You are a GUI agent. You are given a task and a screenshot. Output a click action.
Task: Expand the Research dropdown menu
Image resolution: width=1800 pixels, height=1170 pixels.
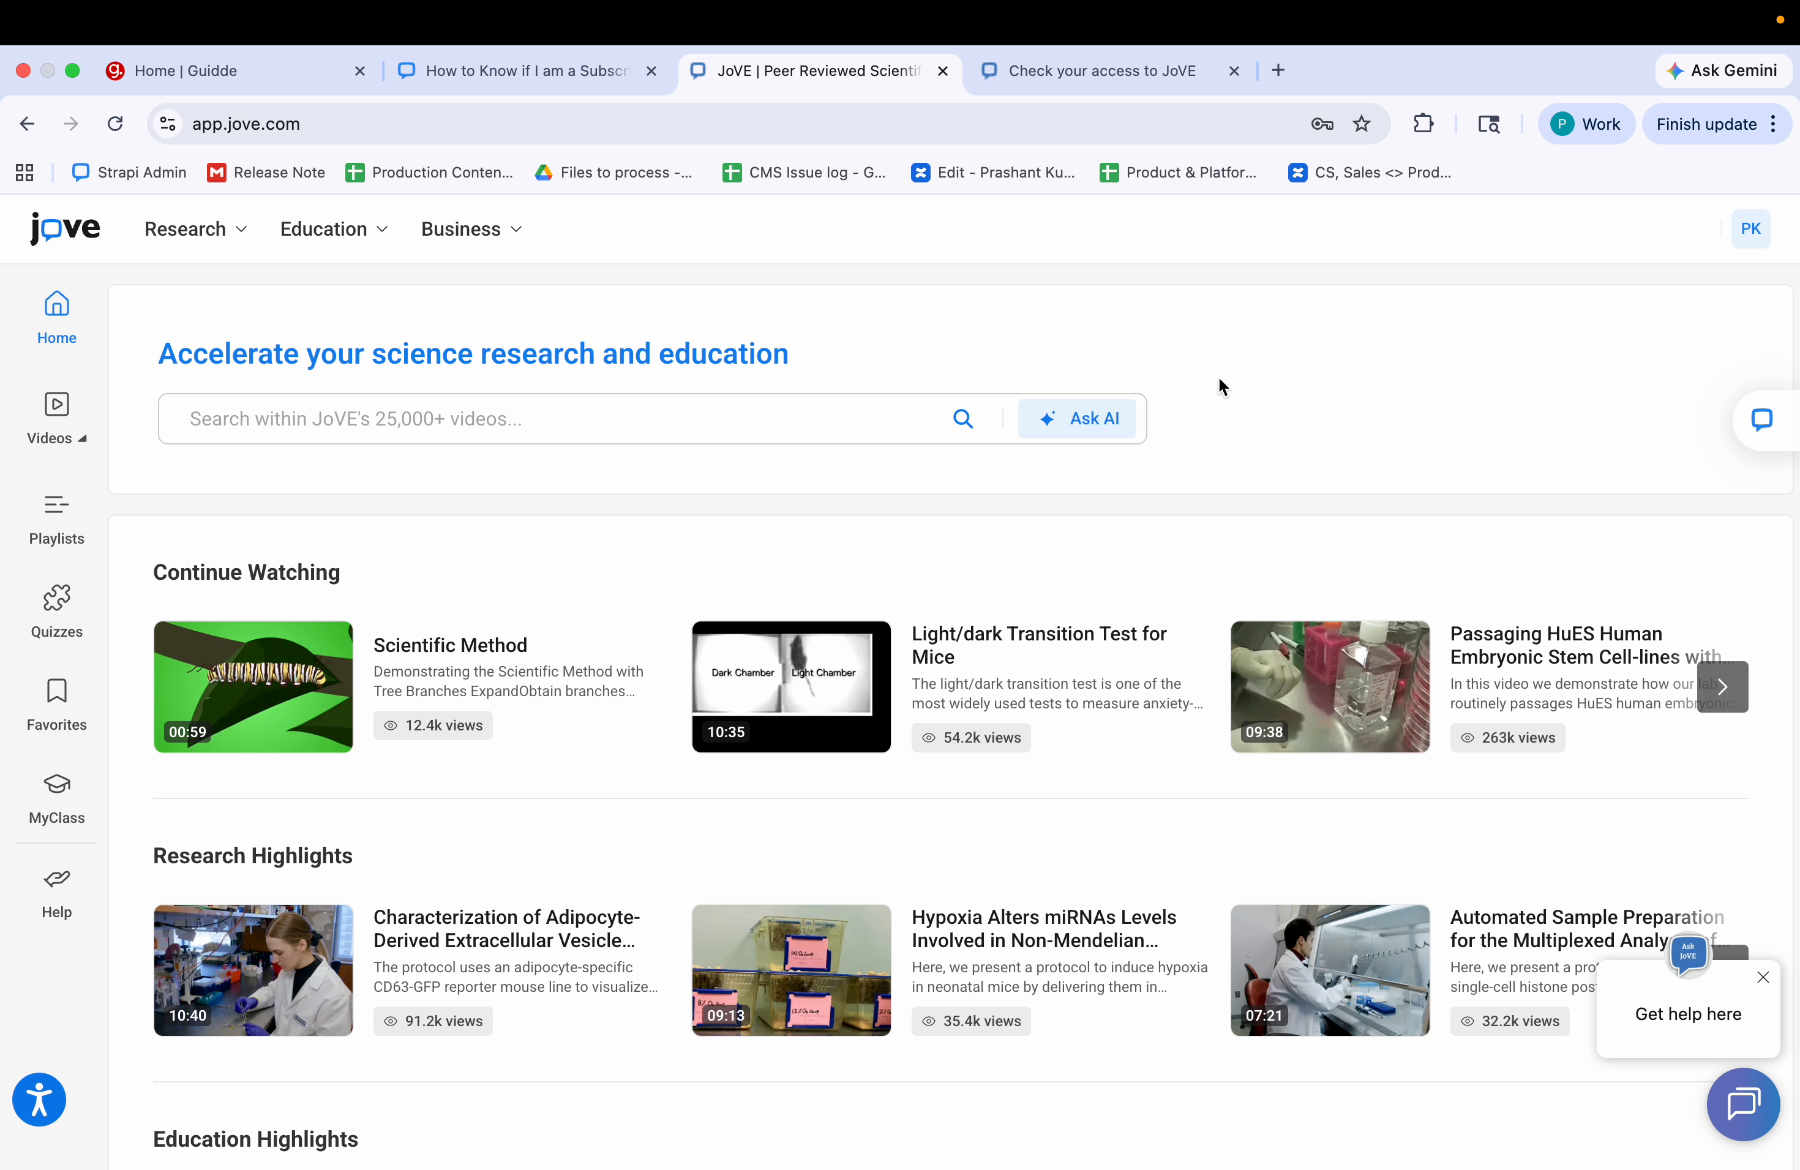[x=196, y=229]
